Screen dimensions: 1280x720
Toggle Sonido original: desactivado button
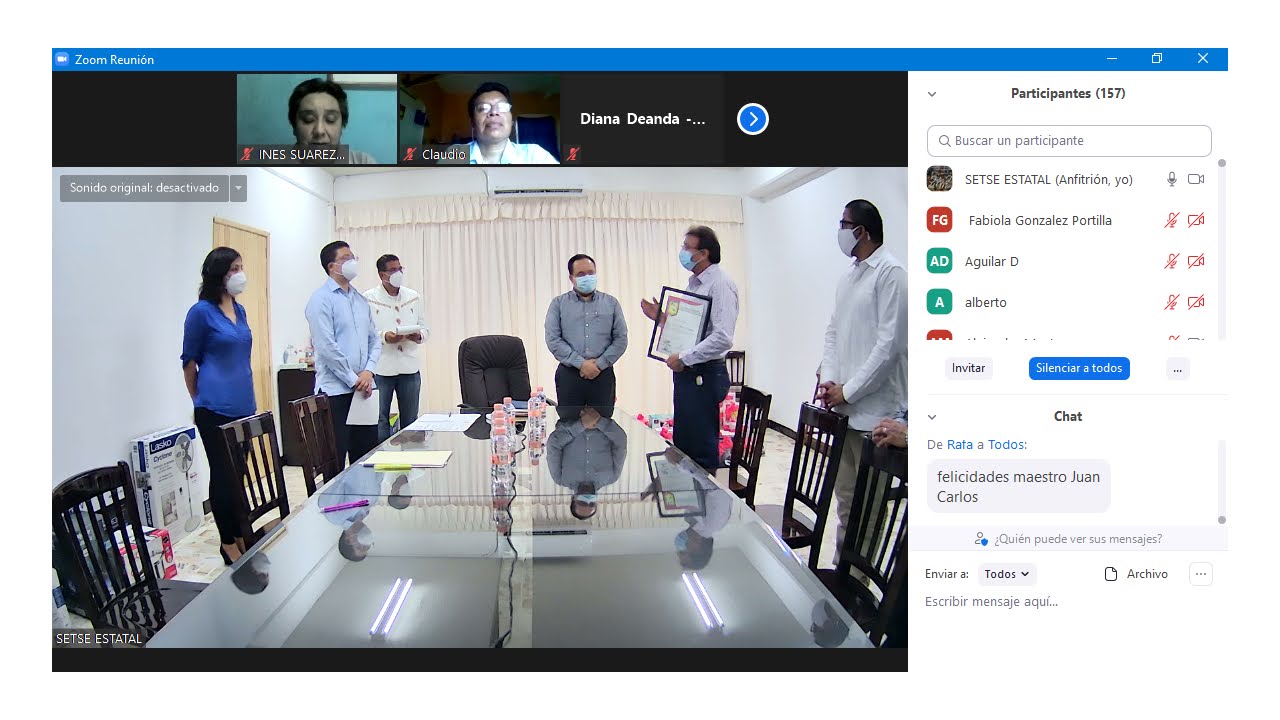[x=144, y=188]
